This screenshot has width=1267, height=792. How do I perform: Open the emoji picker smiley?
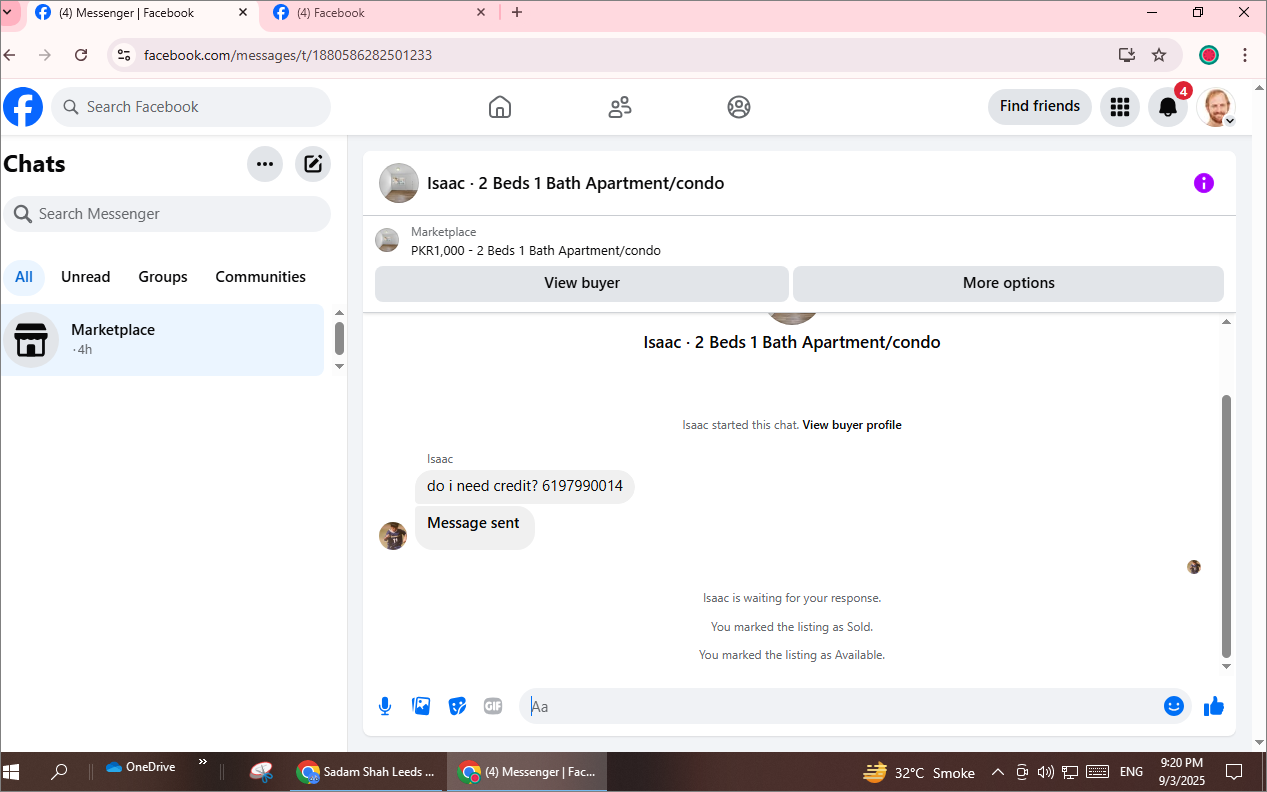click(x=1174, y=706)
